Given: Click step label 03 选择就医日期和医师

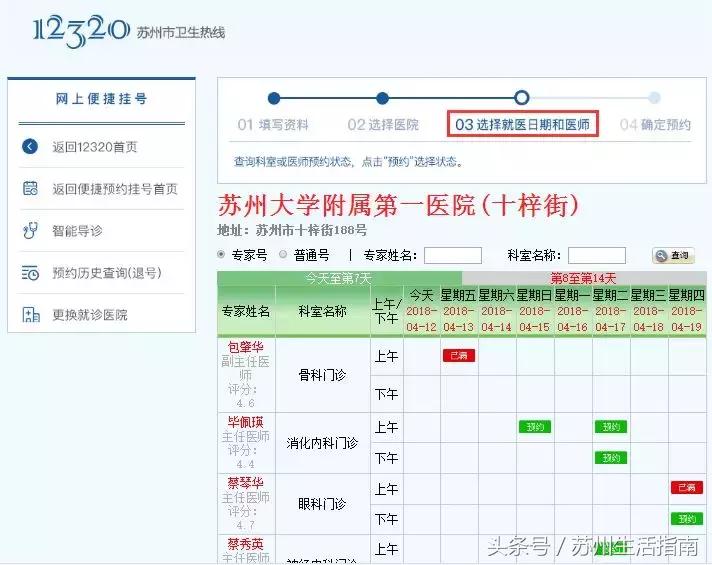Looking at the screenshot, I should point(523,124).
